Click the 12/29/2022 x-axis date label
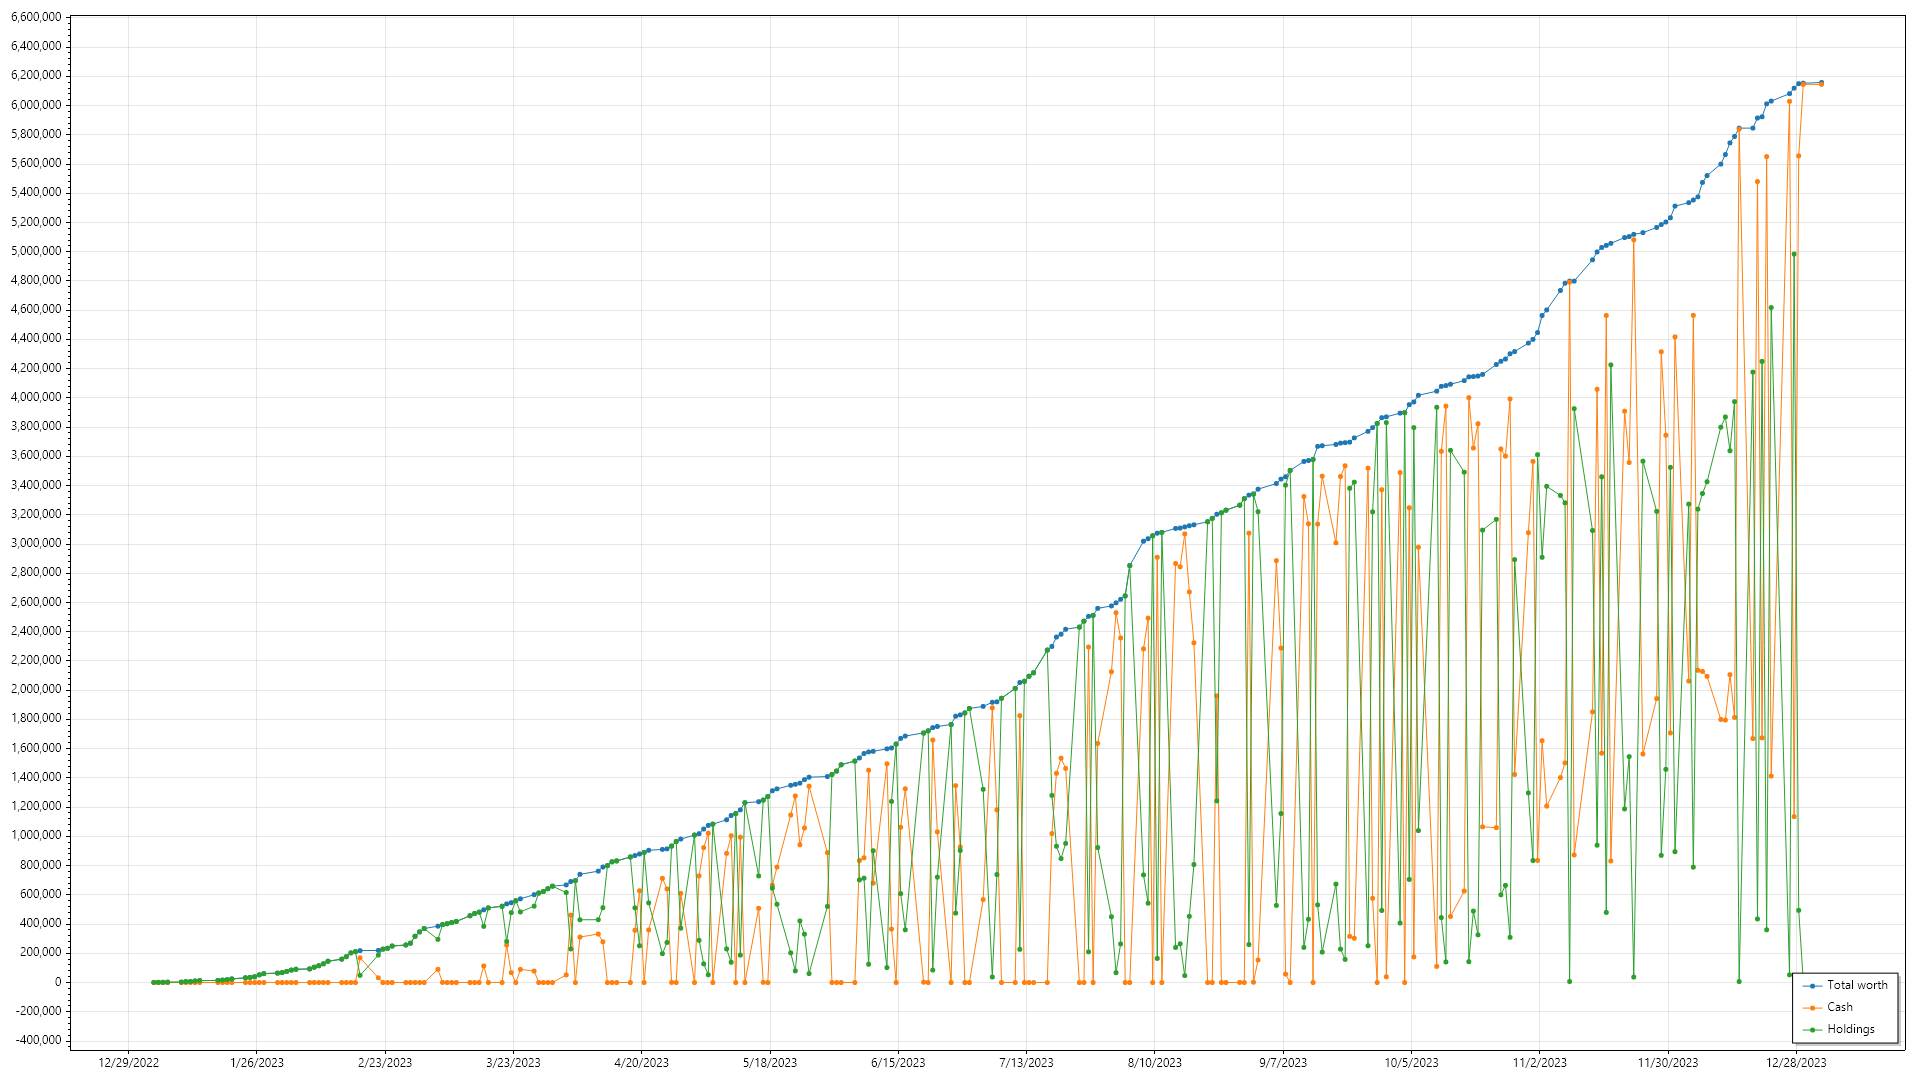Image resolution: width=1920 pixels, height=1080 pixels. click(128, 1063)
